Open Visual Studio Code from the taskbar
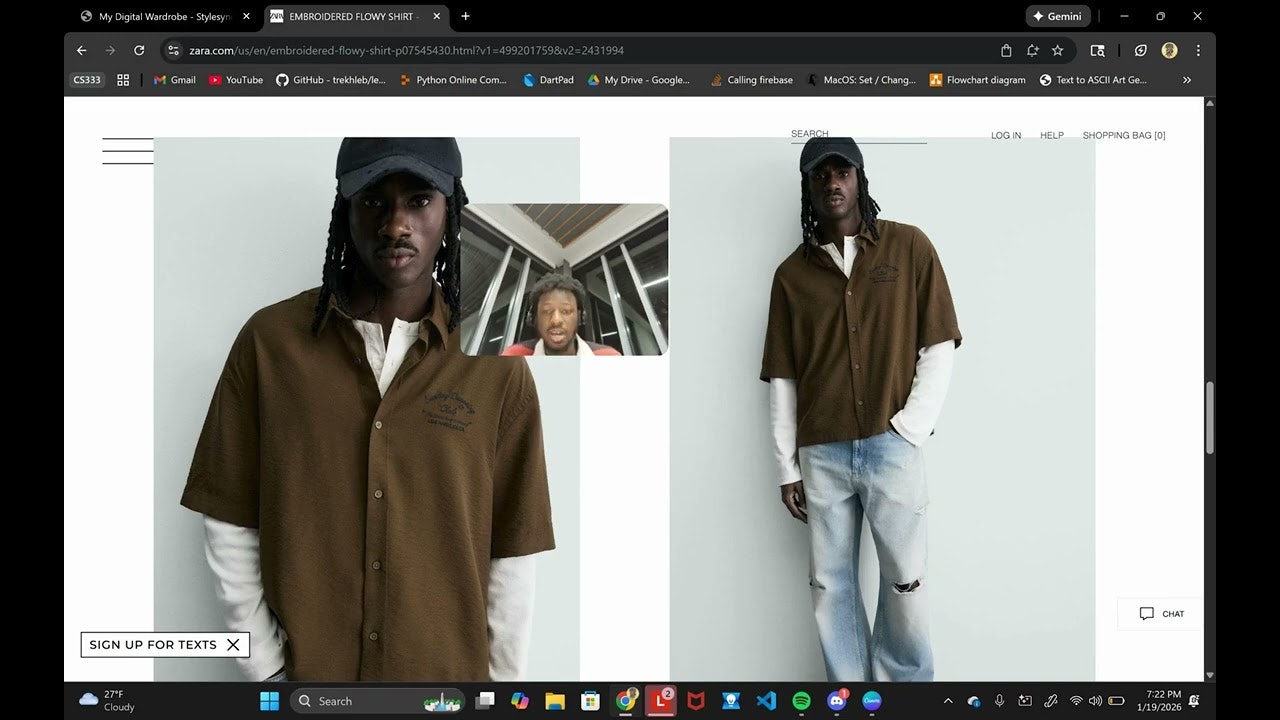Image resolution: width=1280 pixels, height=720 pixels. click(x=766, y=700)
